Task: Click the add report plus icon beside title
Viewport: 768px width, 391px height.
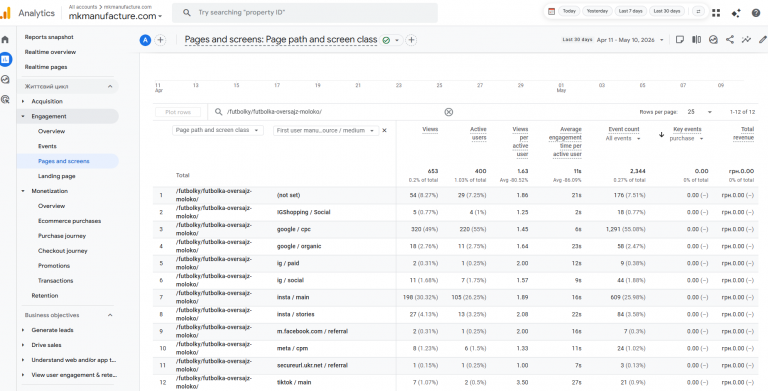Action: tap(411, 40)
